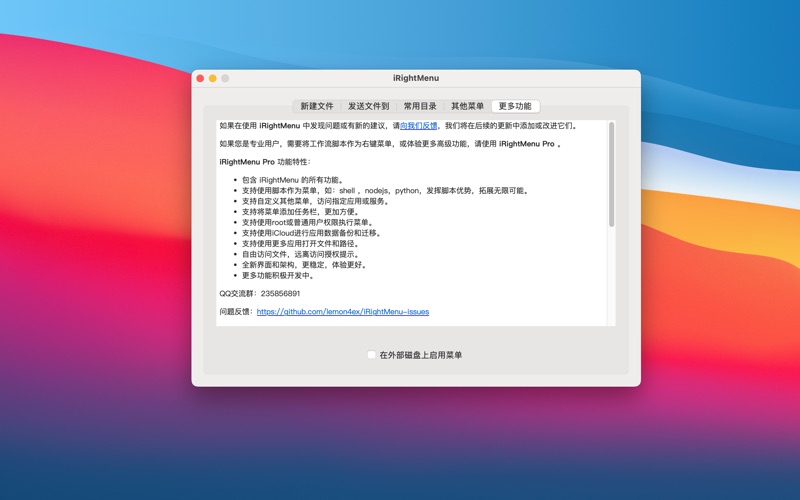
Task: Select the 常用目录 tab
Action: tap(420, 106)
